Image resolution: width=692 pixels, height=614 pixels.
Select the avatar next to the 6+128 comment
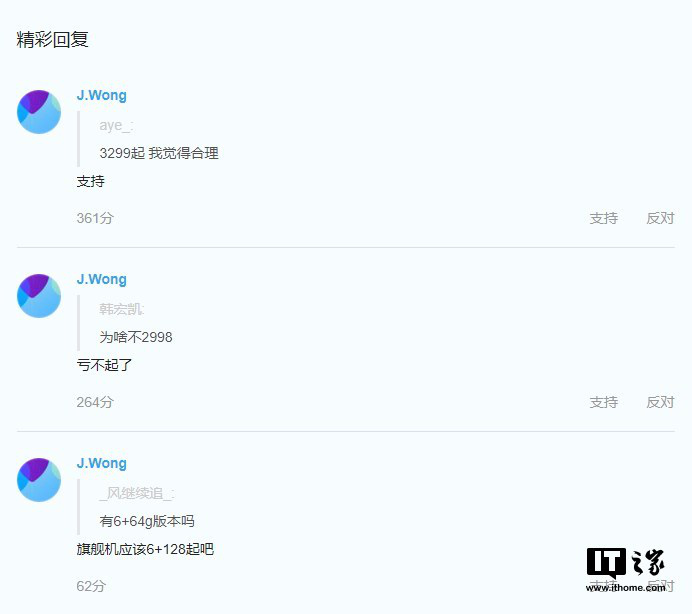39,480
